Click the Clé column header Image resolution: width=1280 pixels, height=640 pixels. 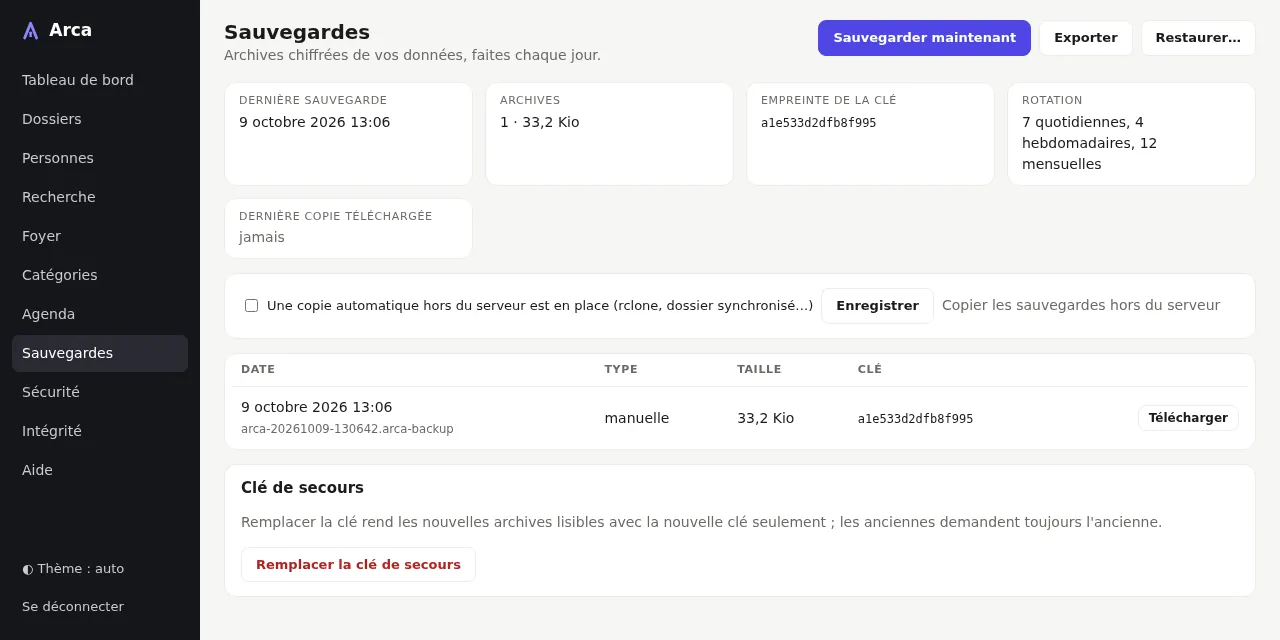(x=870, y=369)
